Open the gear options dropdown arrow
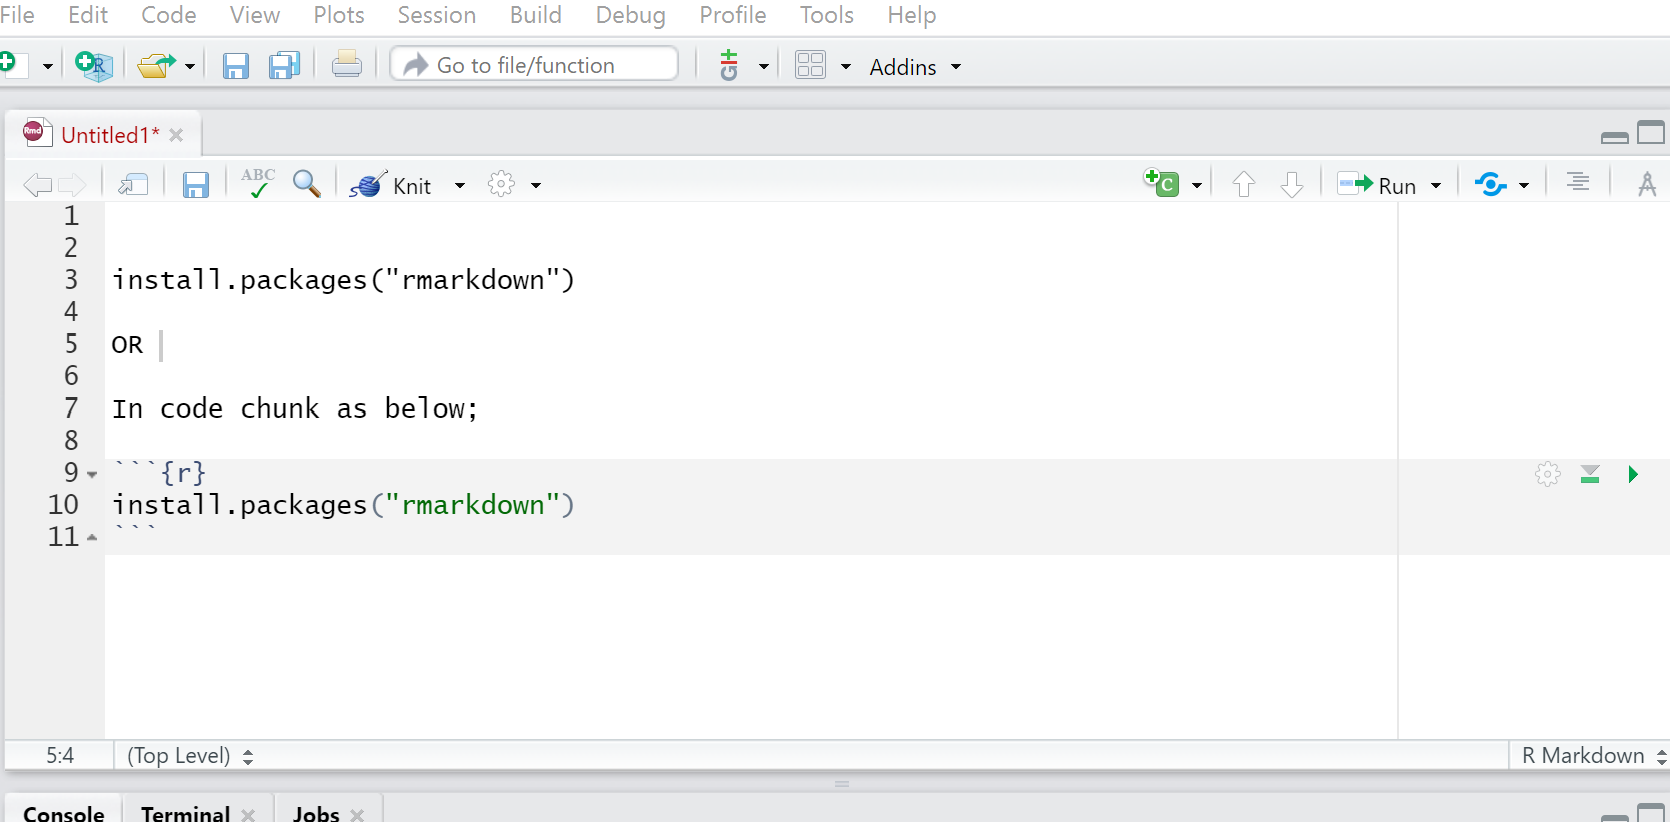Image resolution: width=1670 pixels, height=822 pixels. coord(536,186)
